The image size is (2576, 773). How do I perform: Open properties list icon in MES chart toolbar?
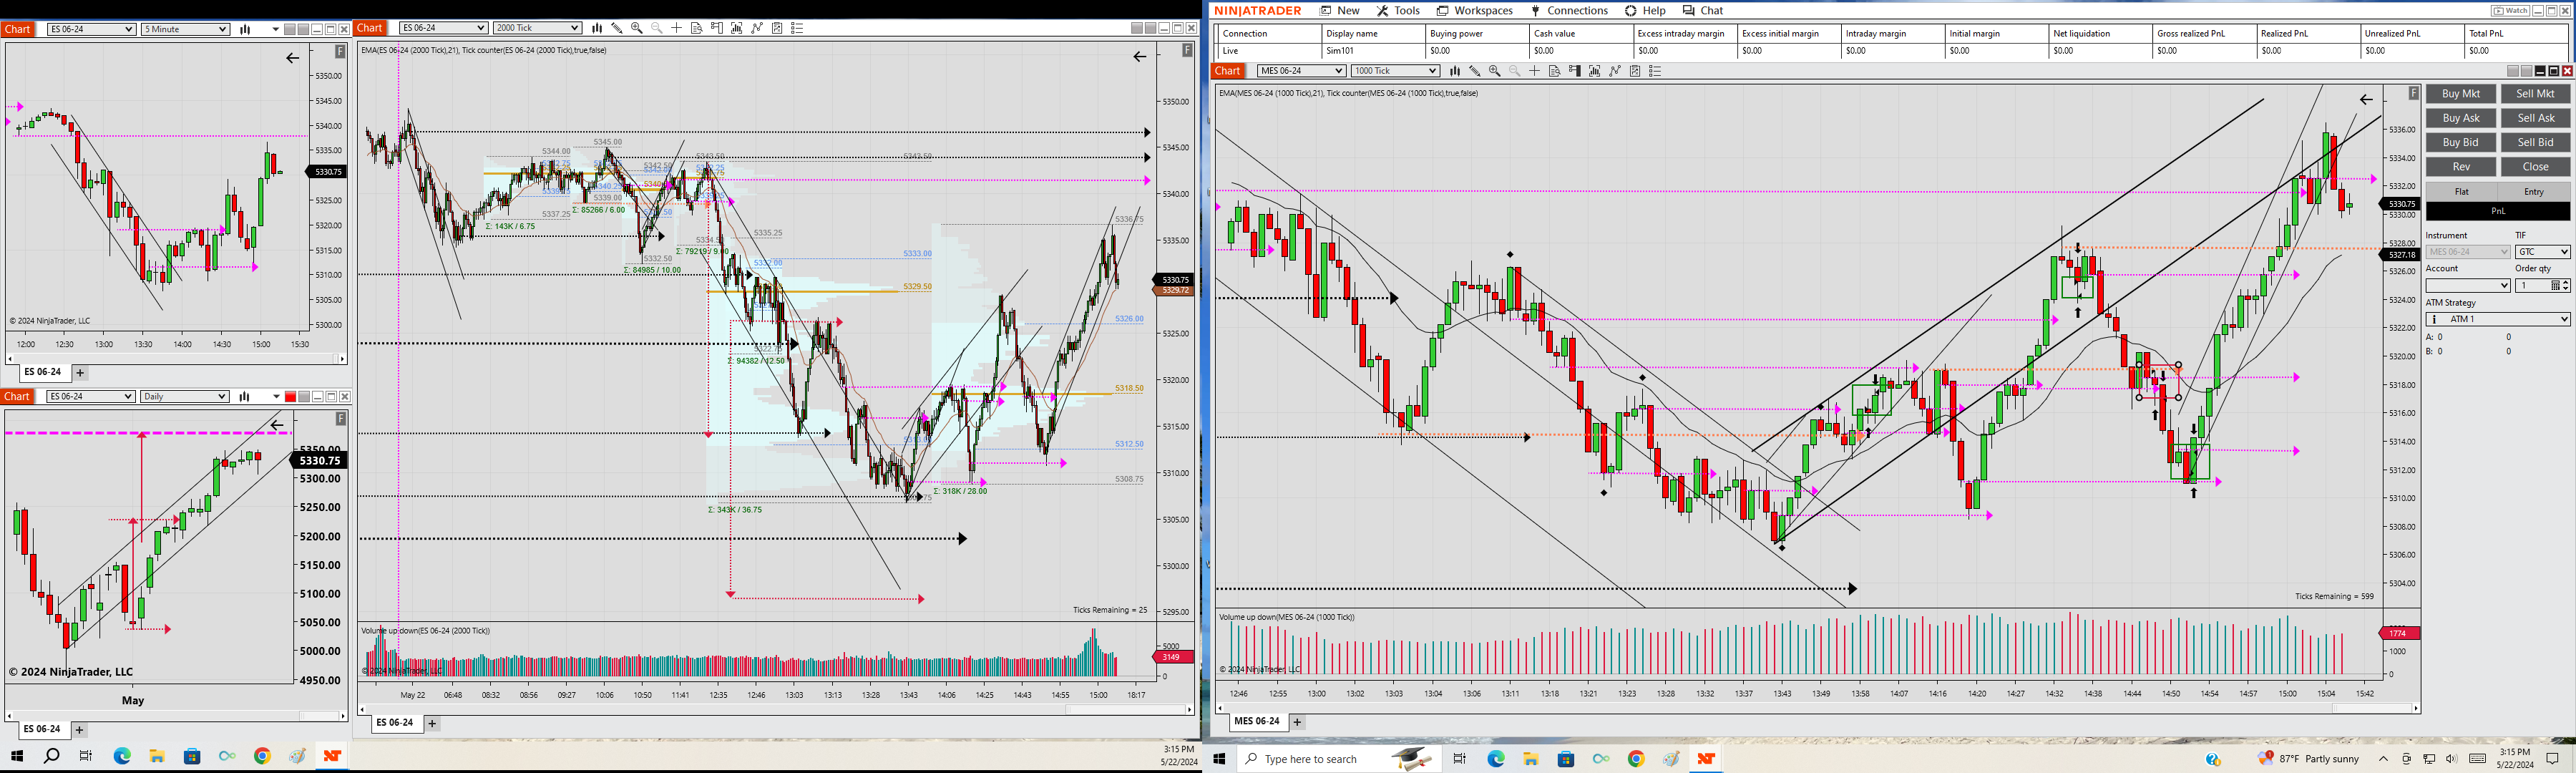point(1655,71)
